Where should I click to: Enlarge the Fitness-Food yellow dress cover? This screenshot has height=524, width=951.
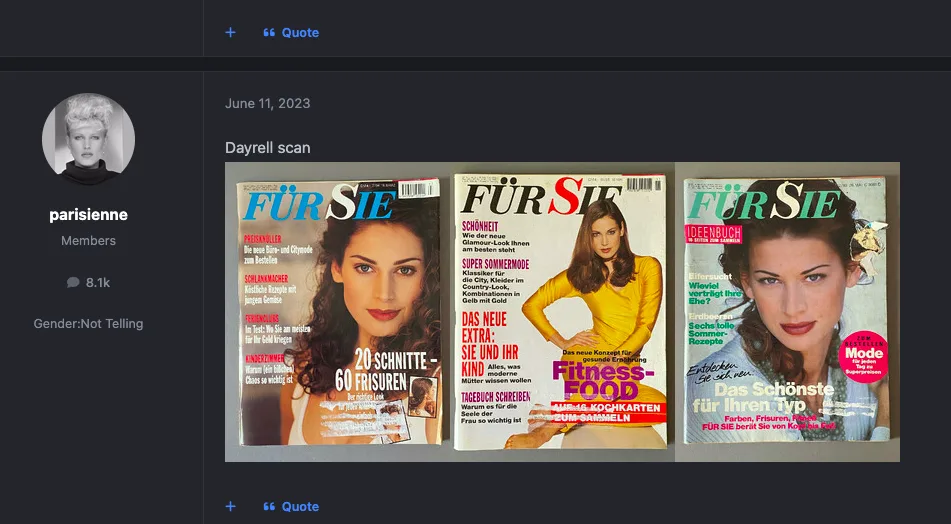(561, 312)
